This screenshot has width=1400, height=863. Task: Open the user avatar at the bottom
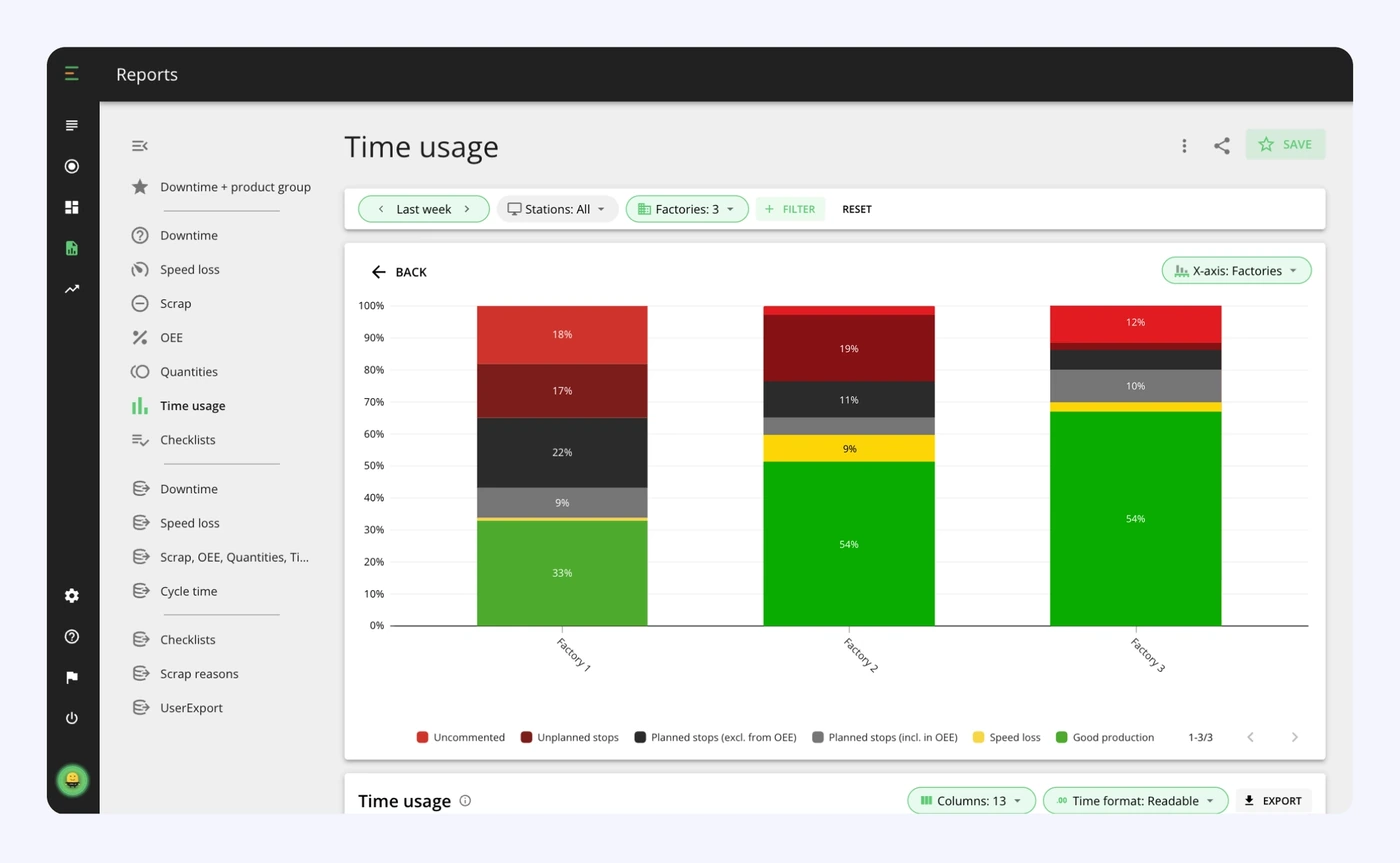point(72,779)
